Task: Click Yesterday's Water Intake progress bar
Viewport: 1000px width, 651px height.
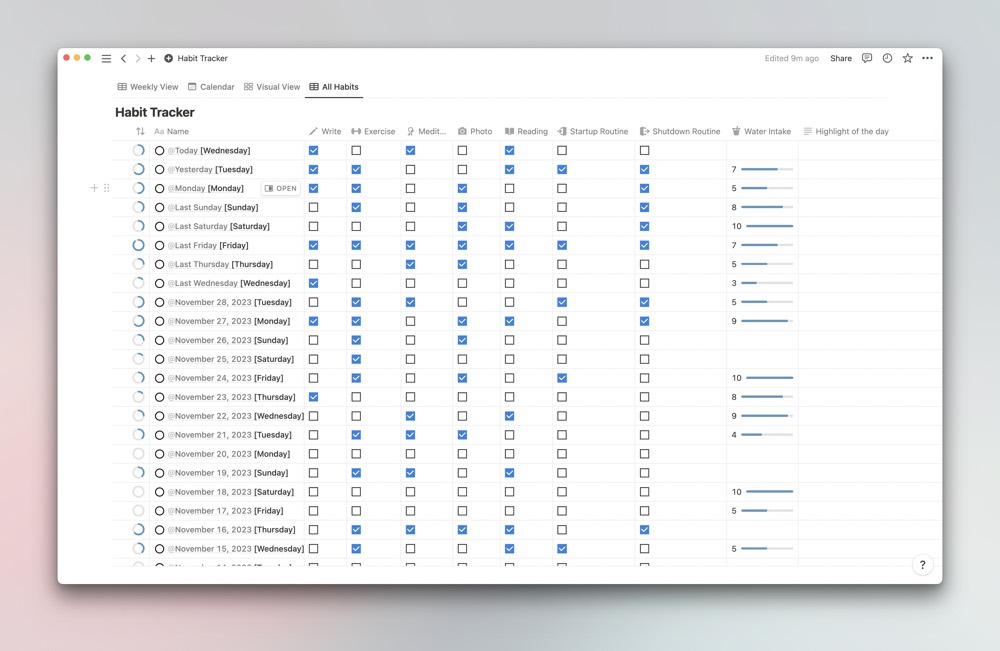Action: [765, 169]
